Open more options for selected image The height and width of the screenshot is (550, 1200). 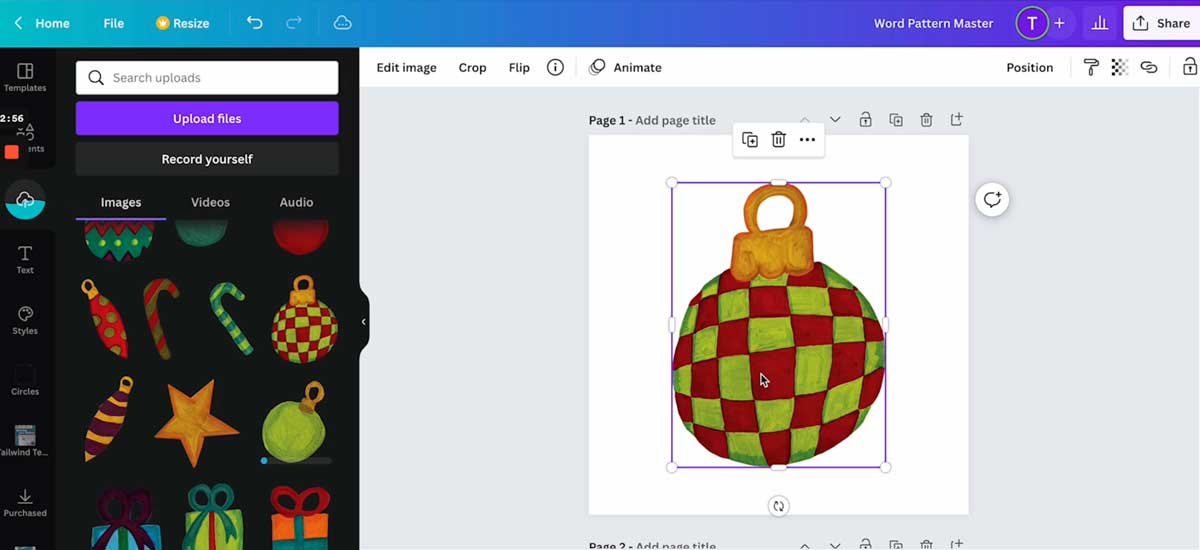click(x=807, y=140)
